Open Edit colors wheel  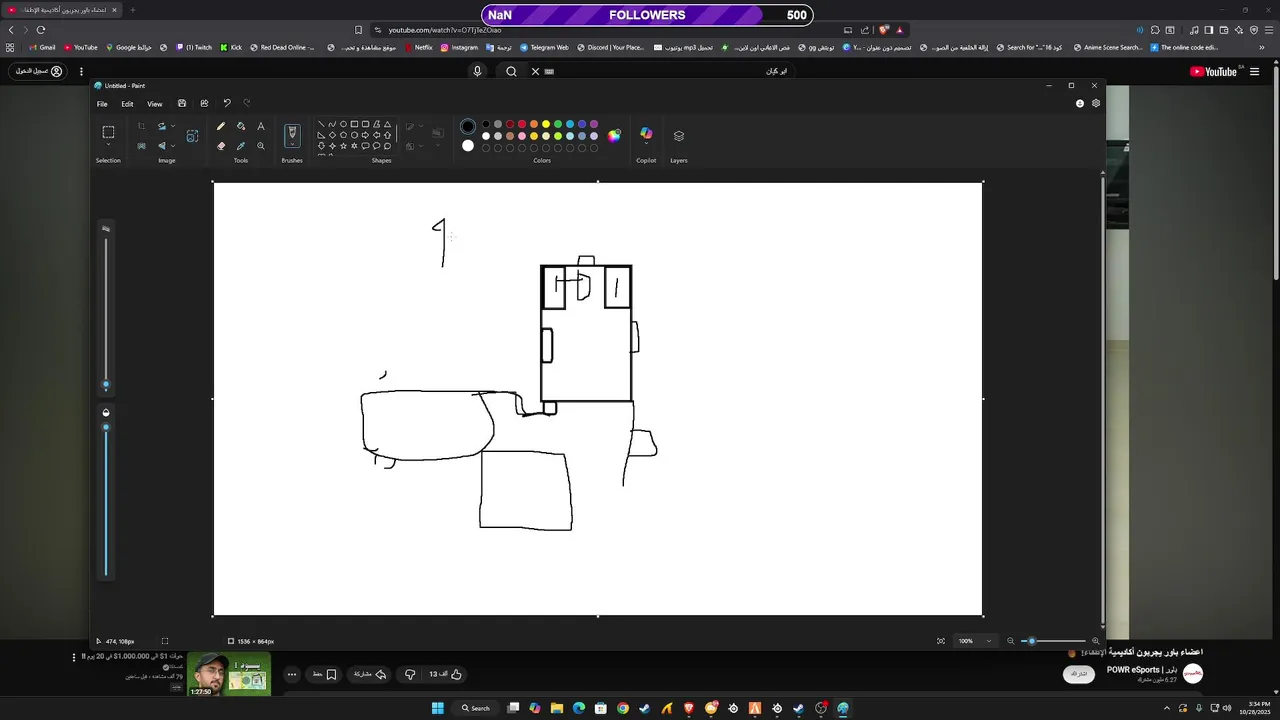[614, 135]
